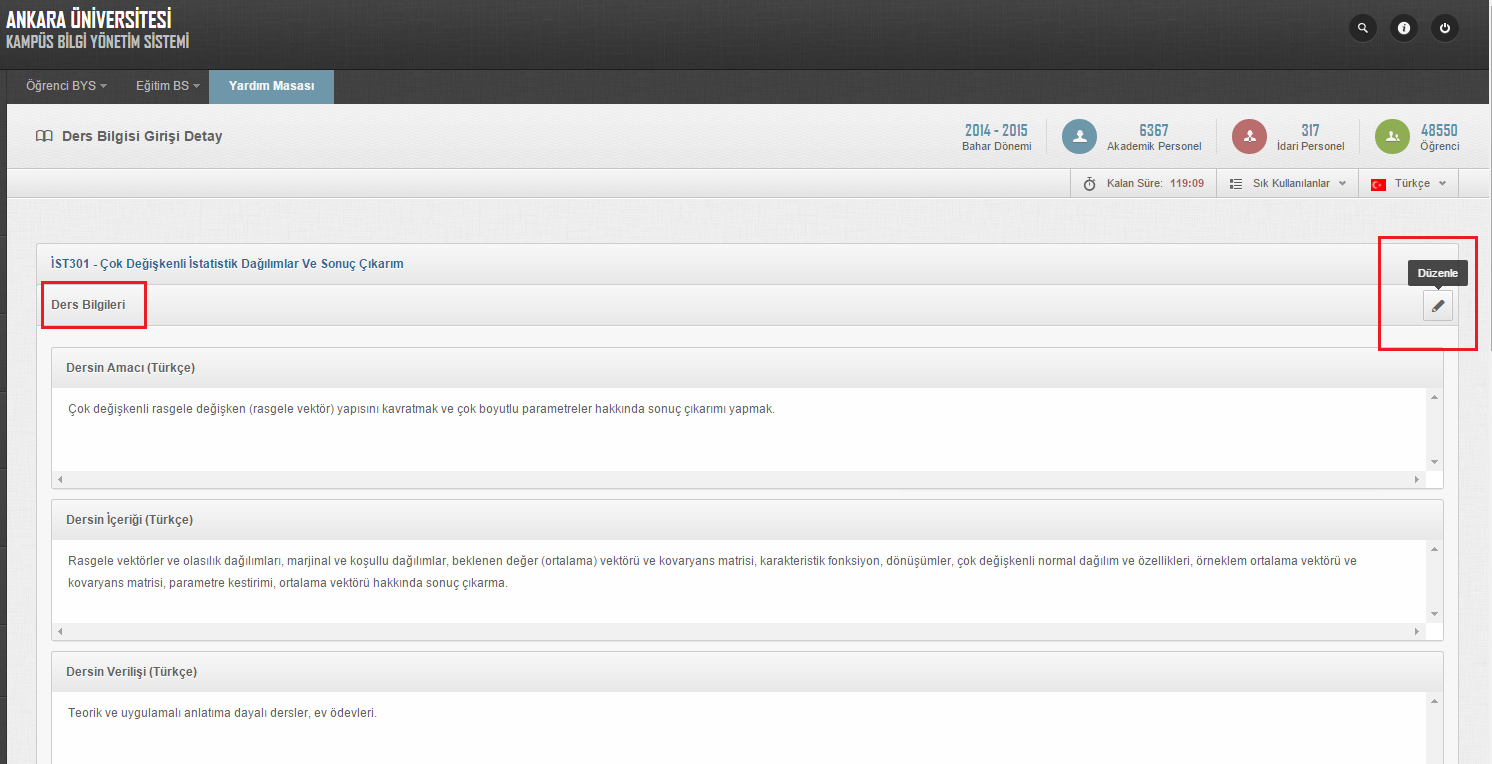The image size is (1492, 764).
Task: Click the Ders Bilgileri section header
Action: [x=88, y=305]
